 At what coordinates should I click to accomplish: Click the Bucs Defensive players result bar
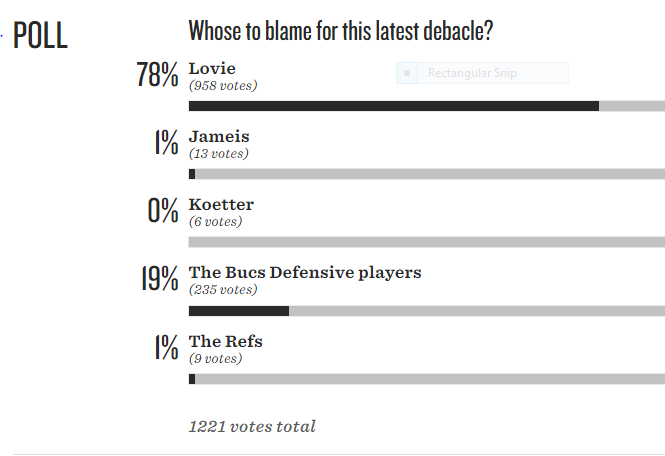click(x=427, y=311)
